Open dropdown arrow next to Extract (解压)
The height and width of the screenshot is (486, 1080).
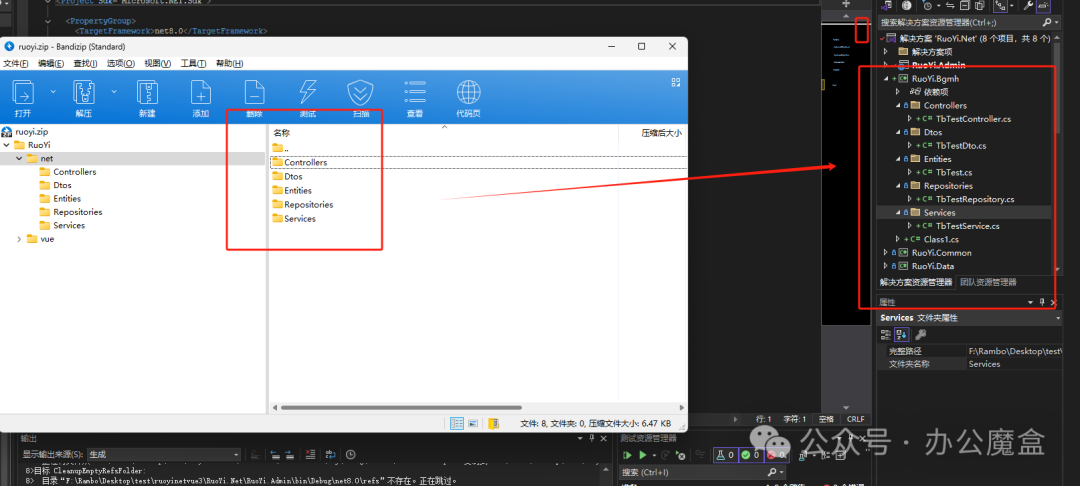(x=114, y=91)
